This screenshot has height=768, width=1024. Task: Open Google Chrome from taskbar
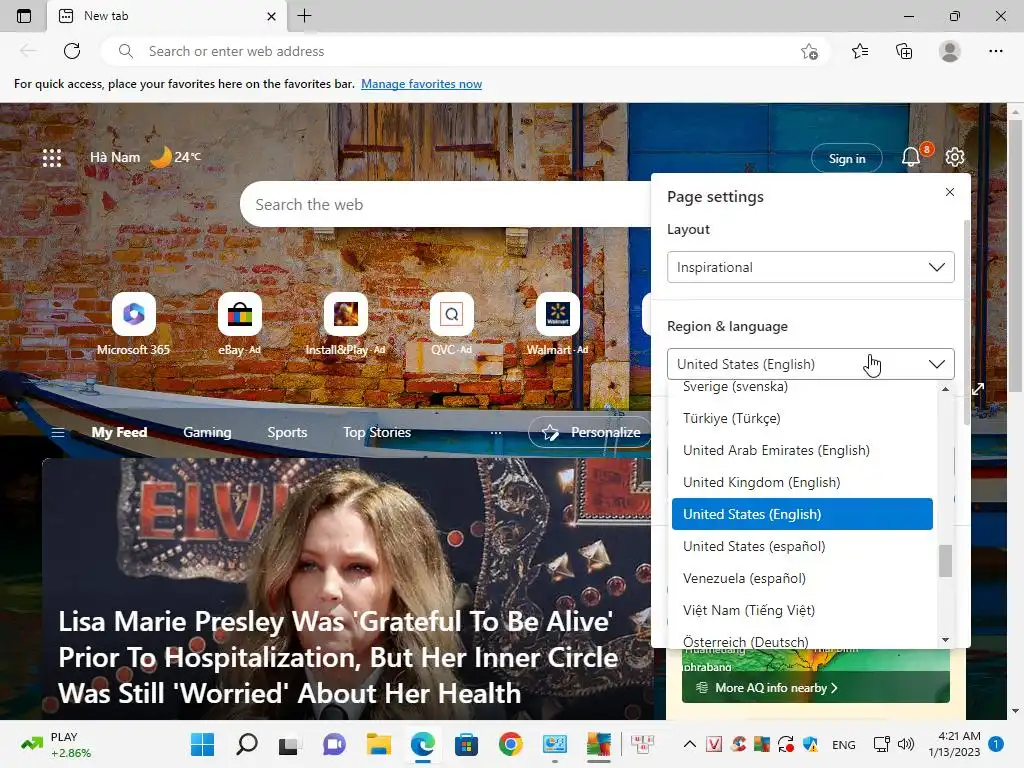tap(510, 744)
